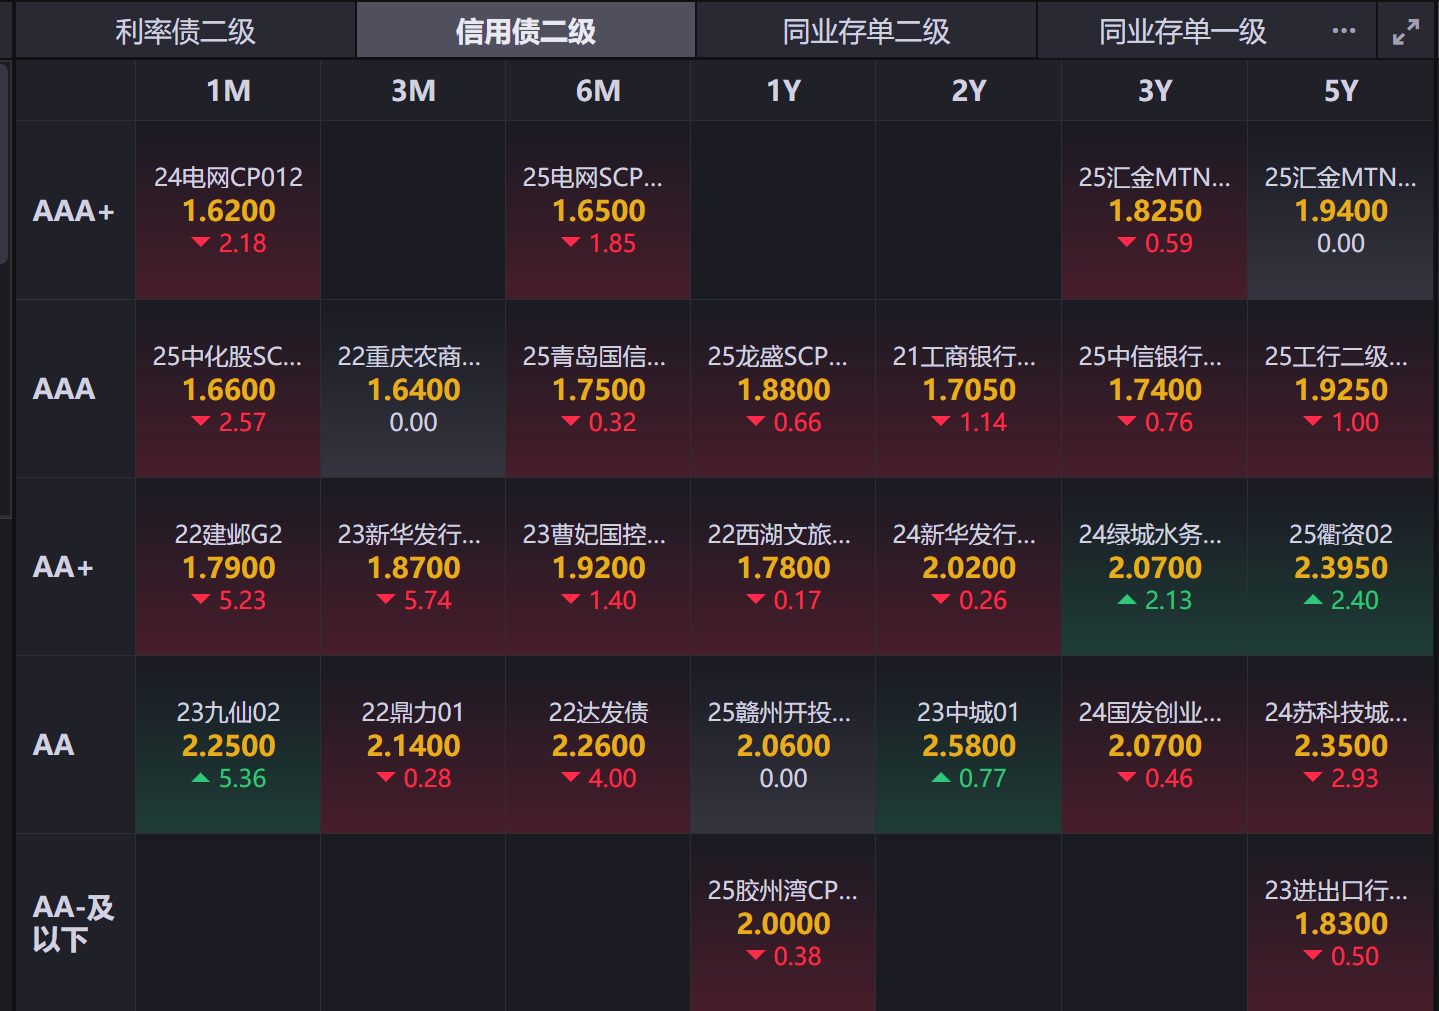Open 25汇金MTN cell with yield 1.9400
The width and height of the screenshot is (1439, 1011).
[x=1340, y=211]
